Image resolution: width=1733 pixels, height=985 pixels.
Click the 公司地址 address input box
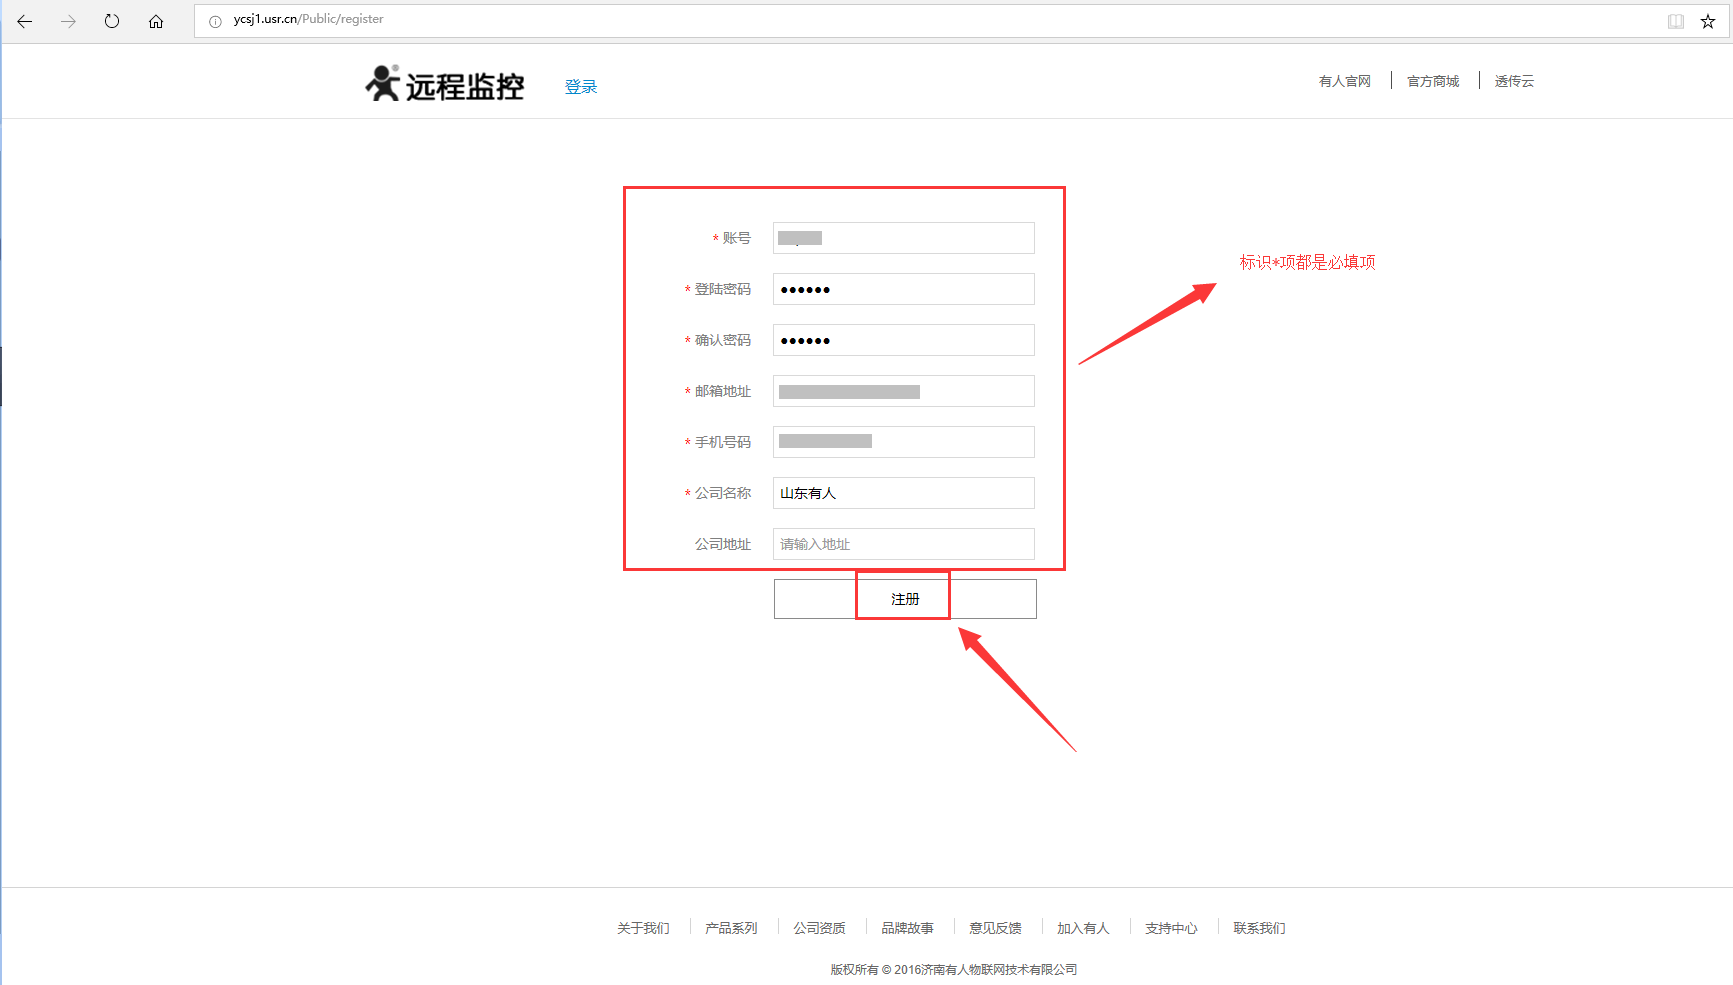[903, 544]
